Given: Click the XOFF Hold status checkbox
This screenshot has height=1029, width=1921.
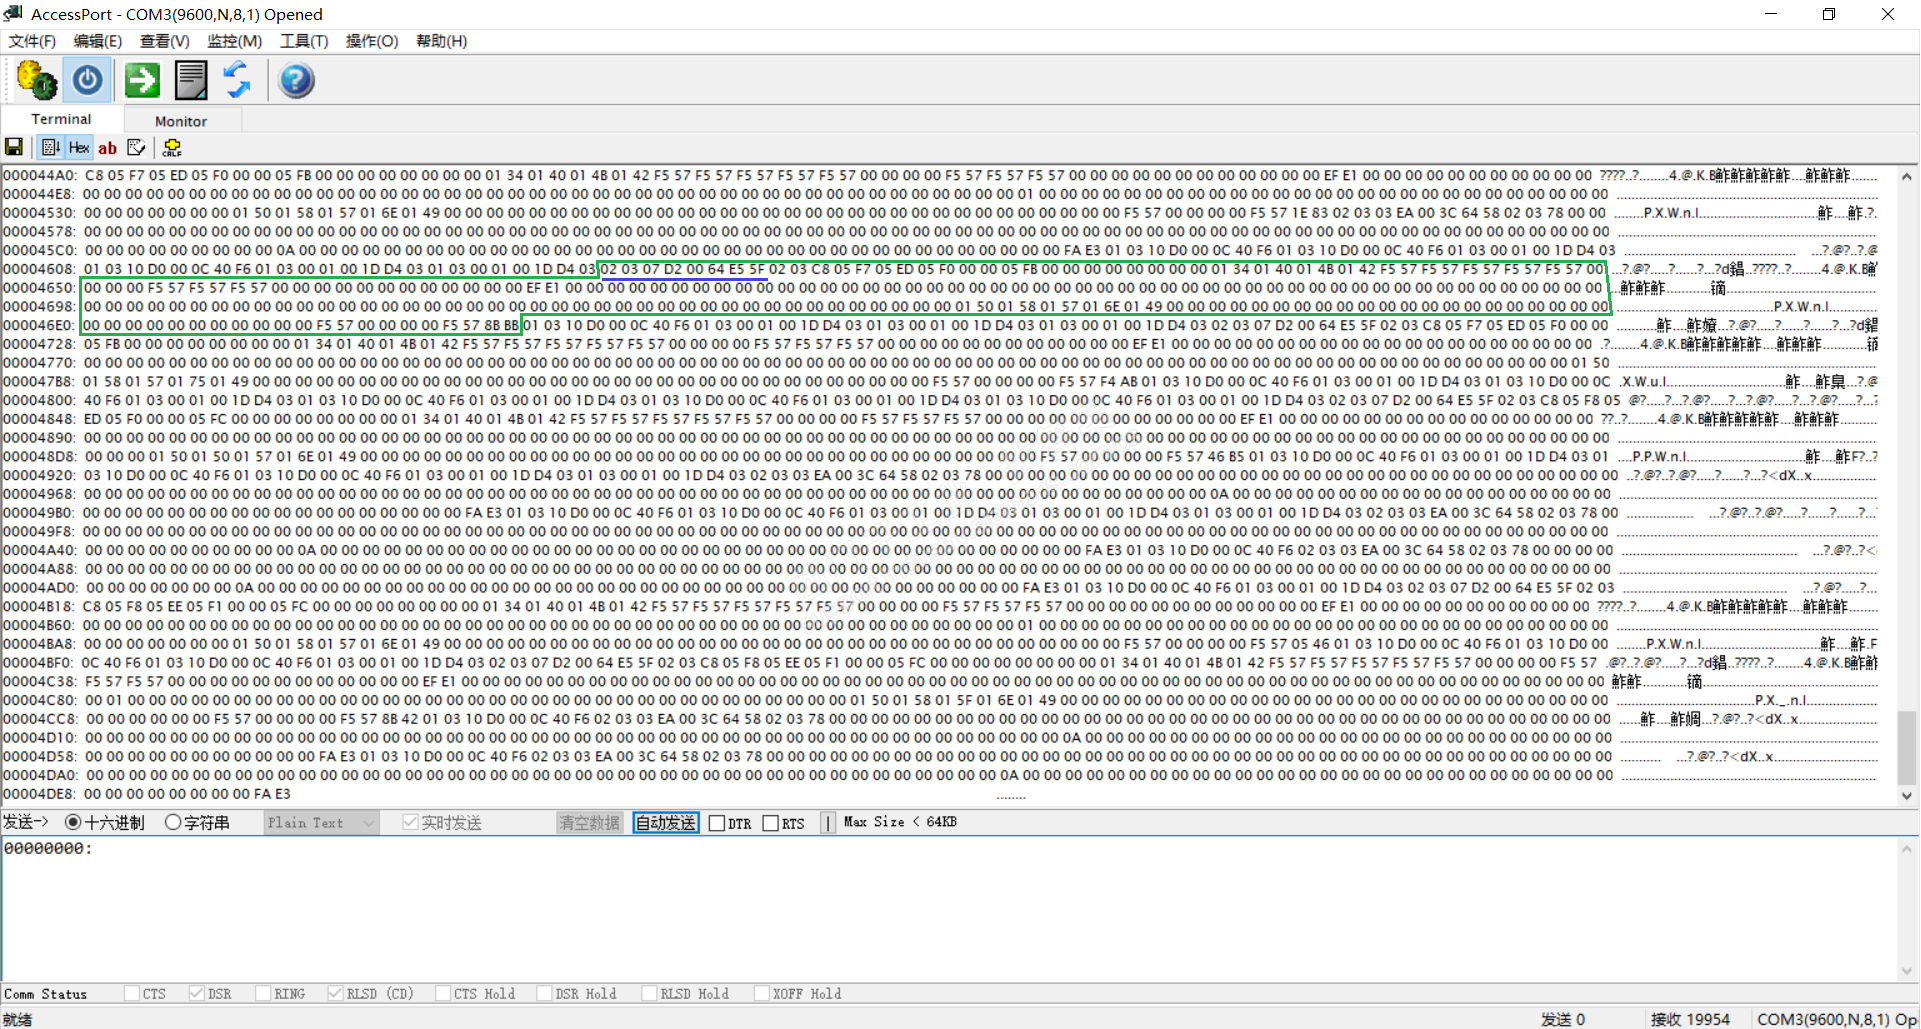Looking at the screenshot, I should click(x=762, y=993).
